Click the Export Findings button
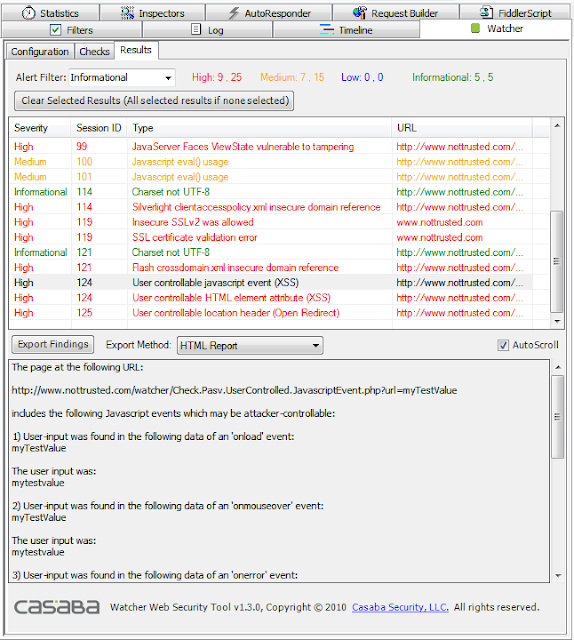Image resolution: width=574 pixels, height=640 pixels. click(53, 344)
